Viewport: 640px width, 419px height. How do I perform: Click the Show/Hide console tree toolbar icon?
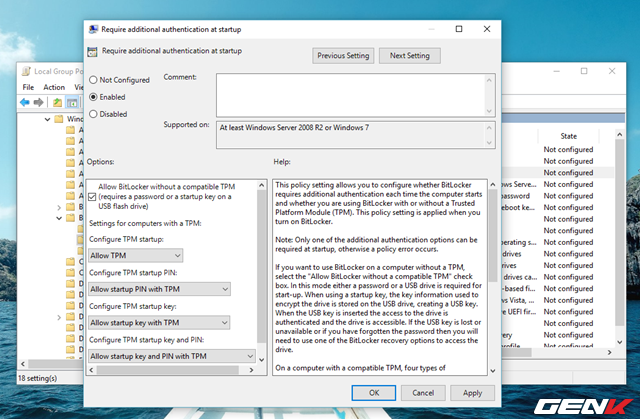72,102
